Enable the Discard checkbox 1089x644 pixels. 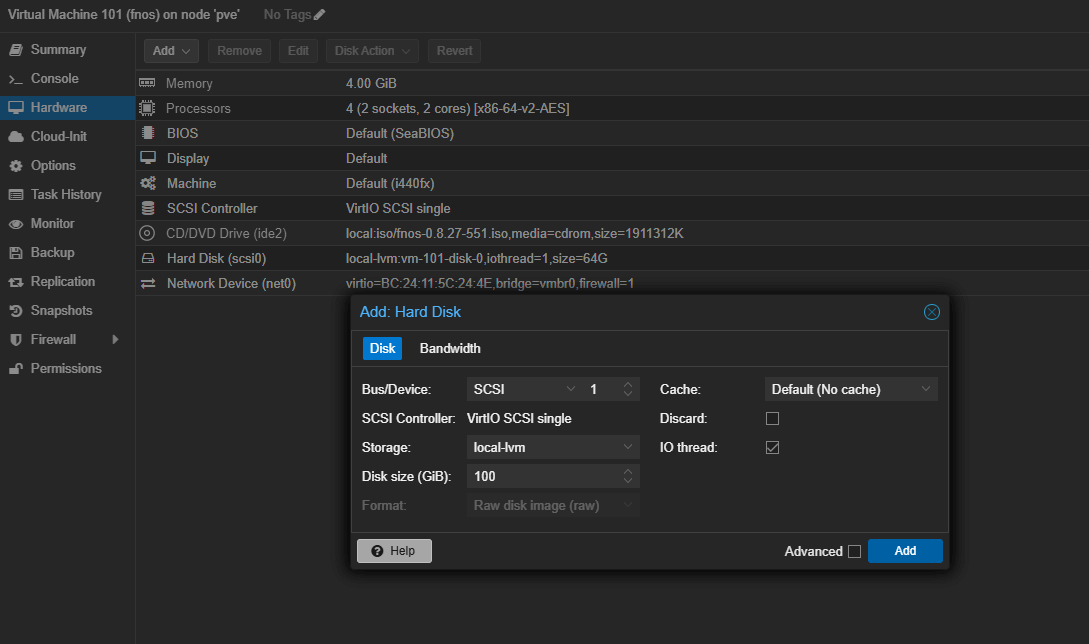pos(772,419)
